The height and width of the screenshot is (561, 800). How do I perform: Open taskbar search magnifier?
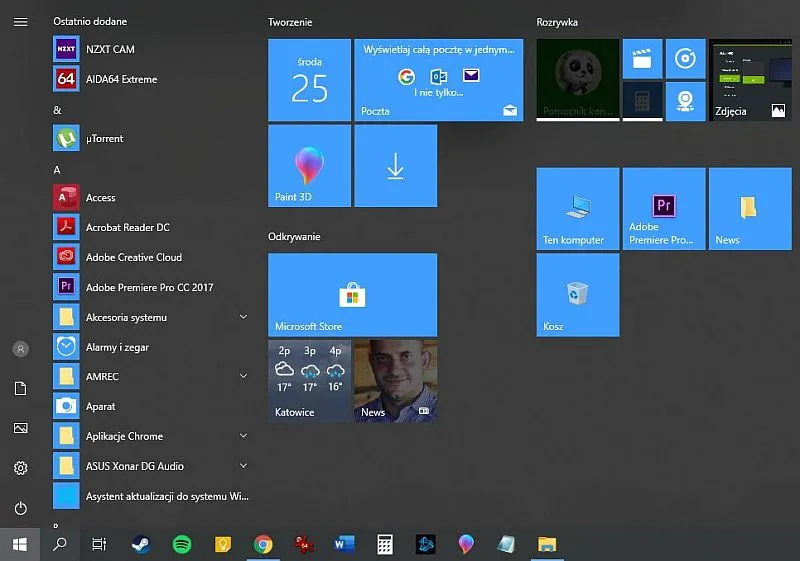[x=60, y=545]
